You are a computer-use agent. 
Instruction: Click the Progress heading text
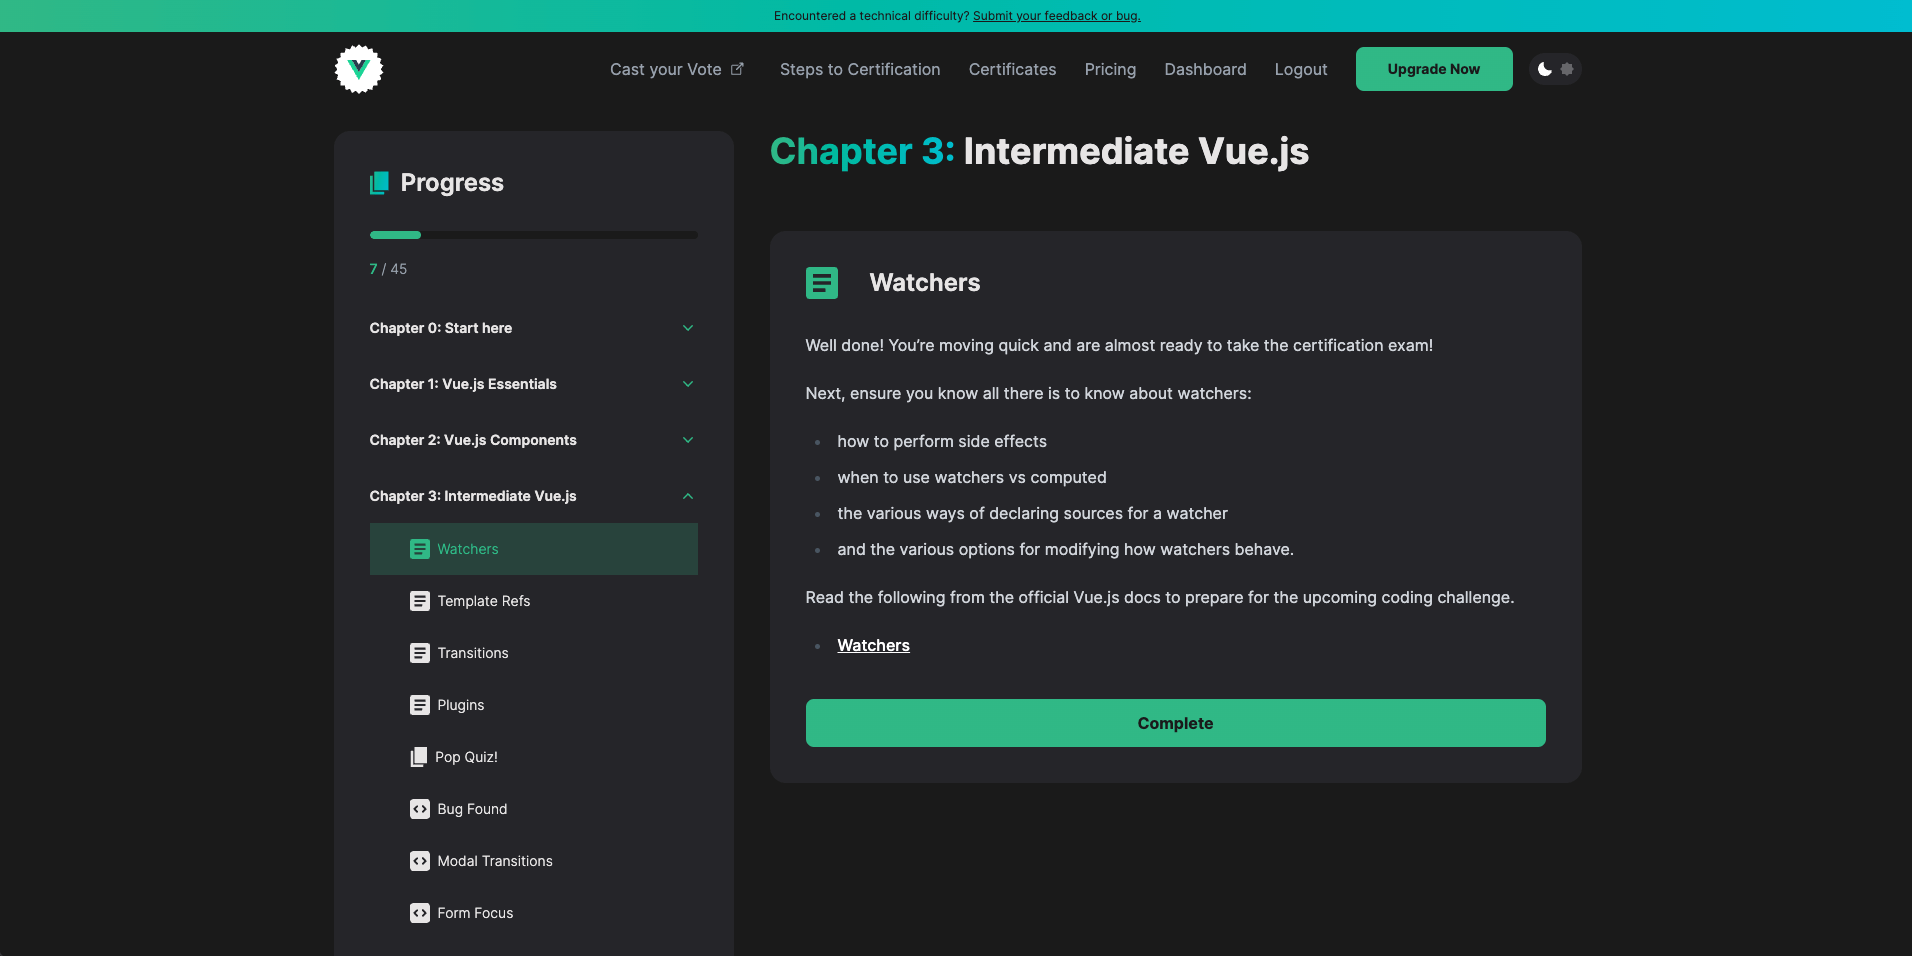tap(452, 183)
